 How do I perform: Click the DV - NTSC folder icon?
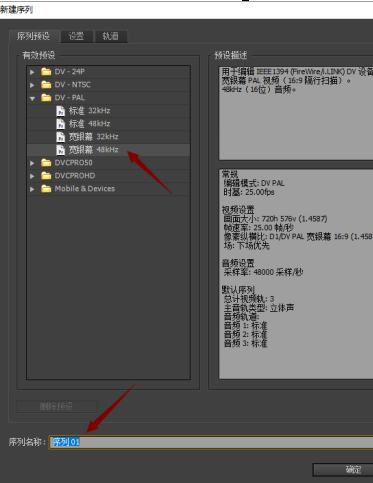pyautogui.click(x=46, y=84)
